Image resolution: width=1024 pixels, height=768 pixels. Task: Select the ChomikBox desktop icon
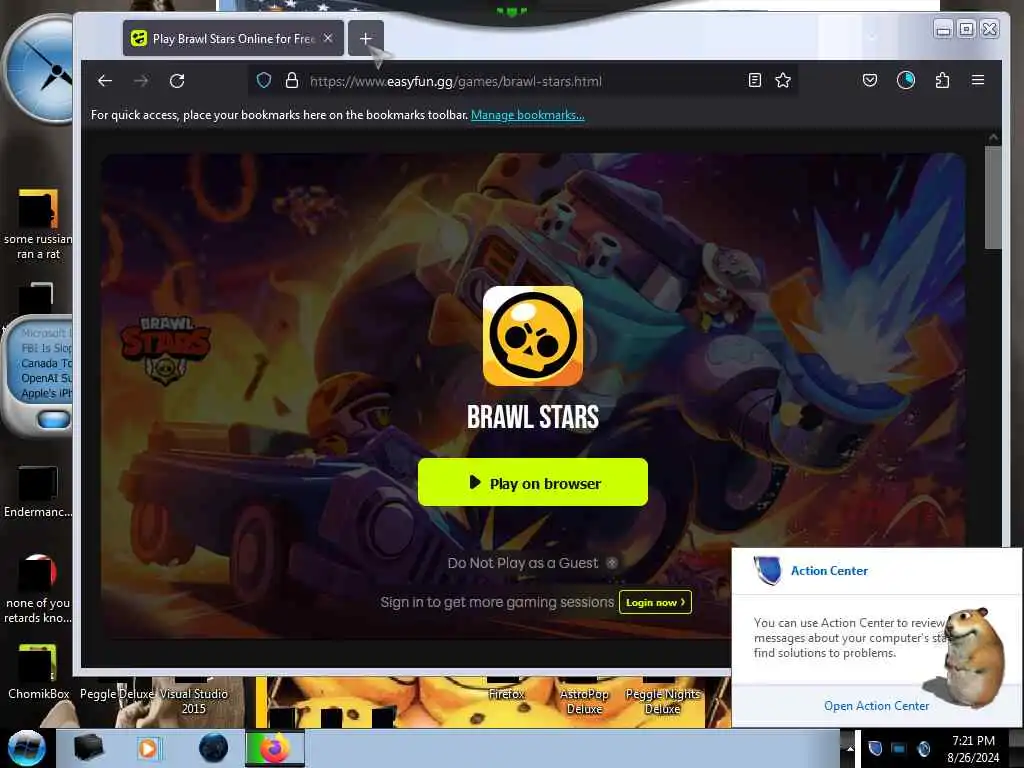tap(38, 673)
